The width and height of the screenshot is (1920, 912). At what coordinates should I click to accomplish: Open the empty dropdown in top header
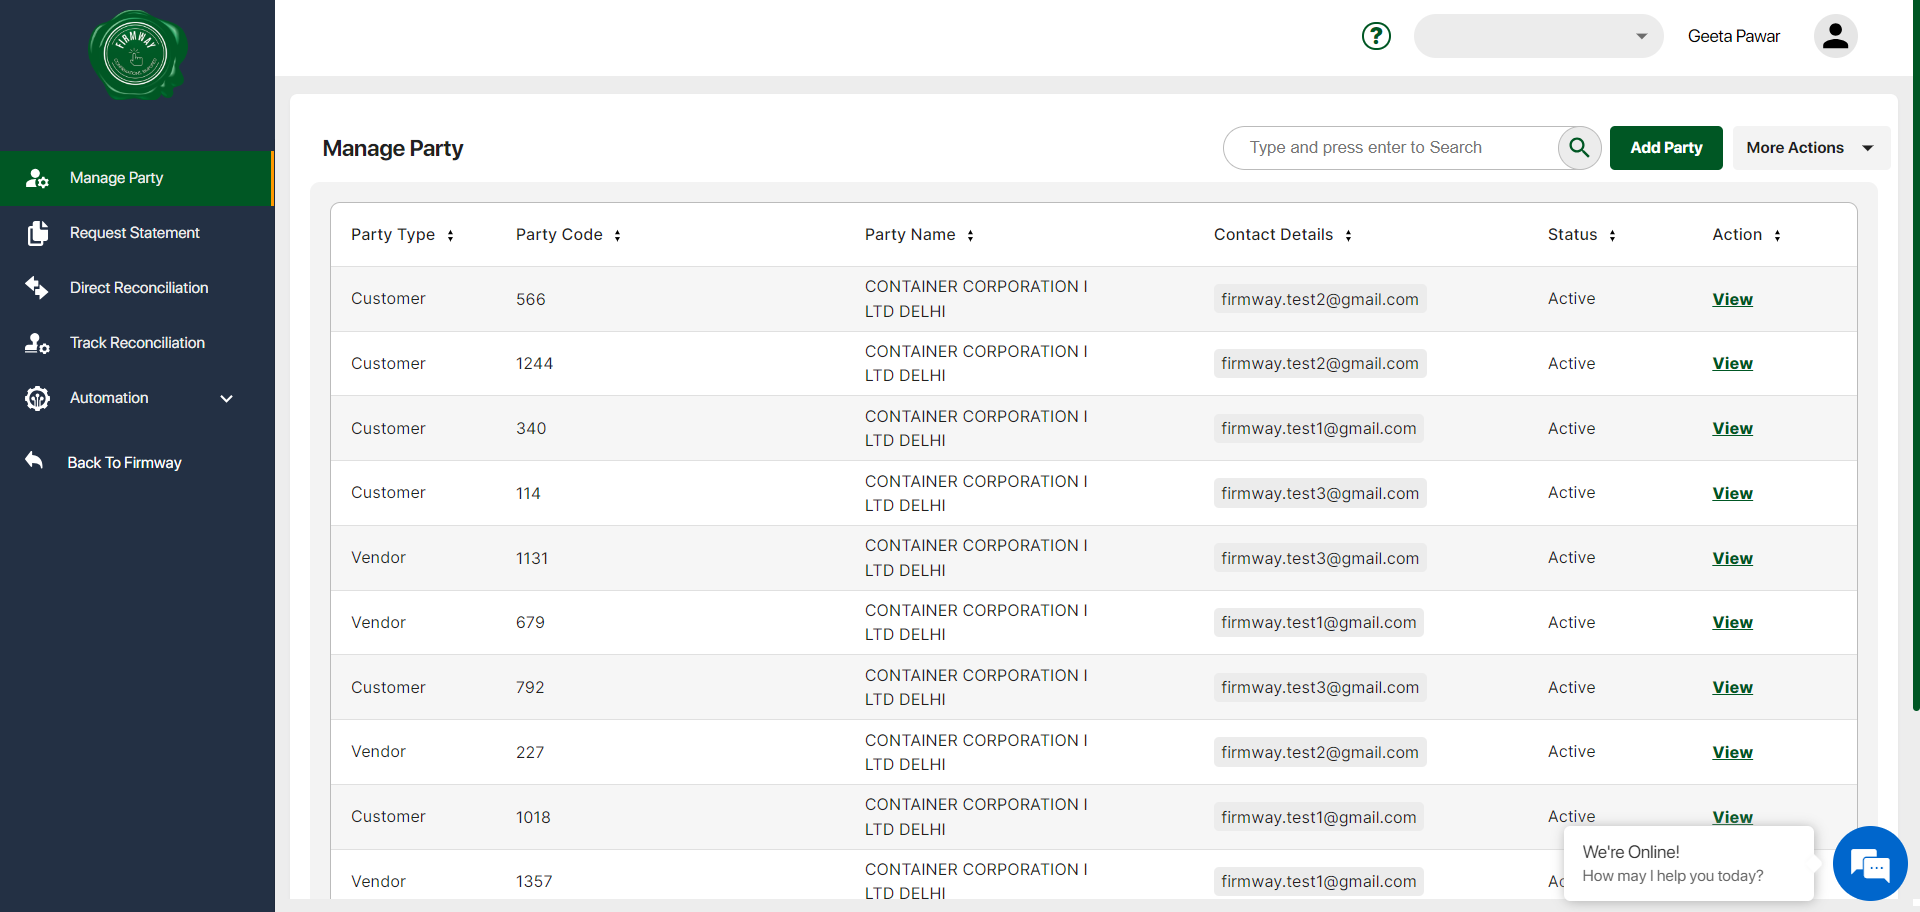point(1538,36)
